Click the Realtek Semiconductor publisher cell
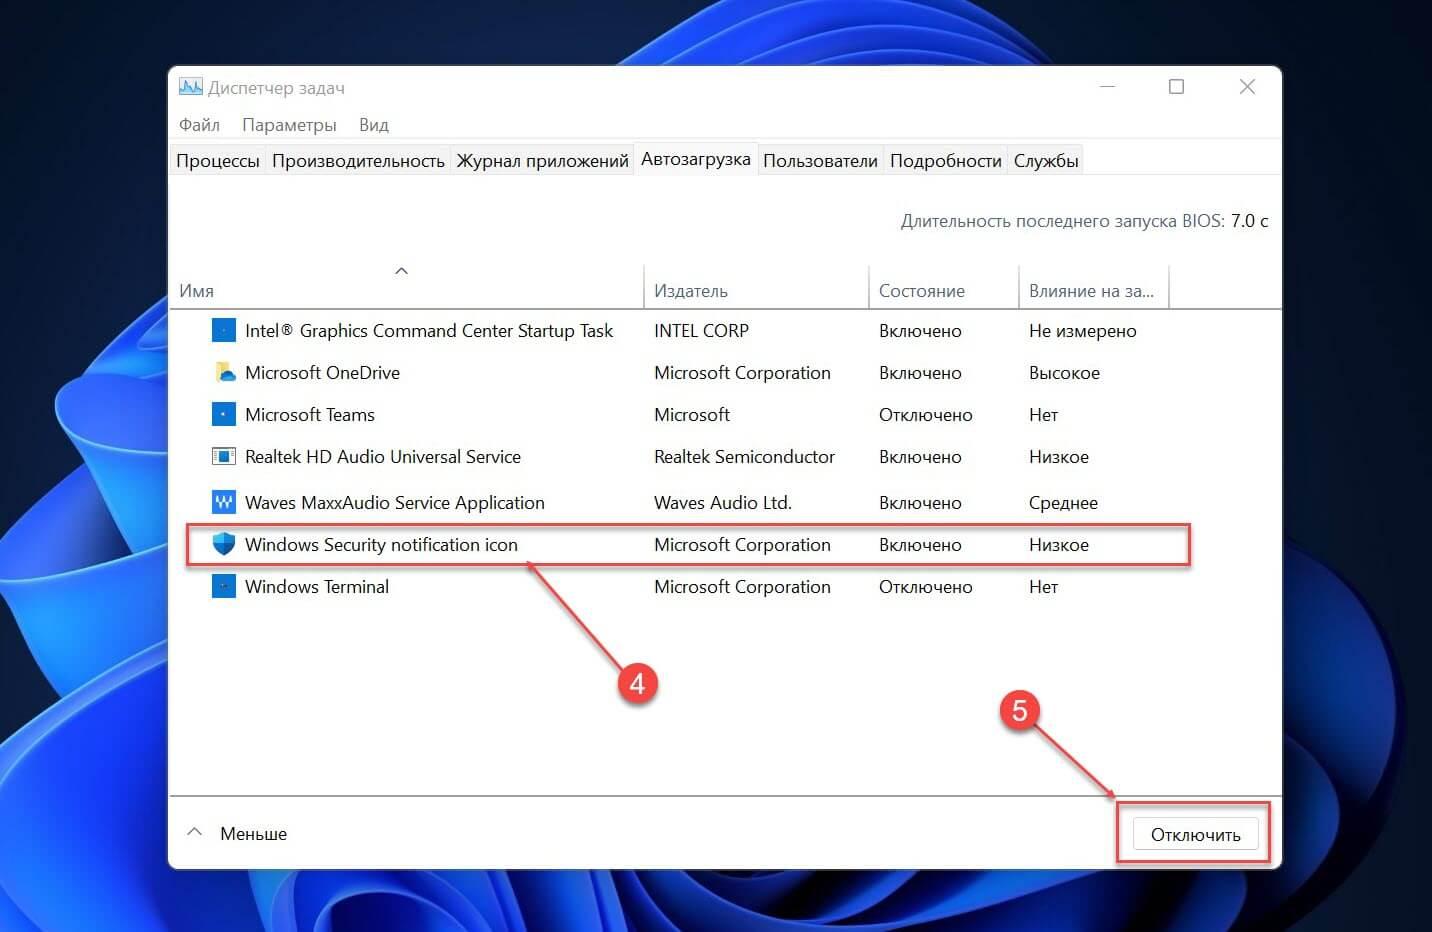 click(744, 456)
